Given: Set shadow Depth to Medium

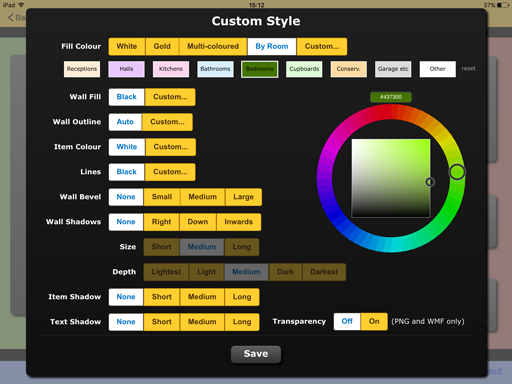Looking at the screenshot, I should (246, 272).
